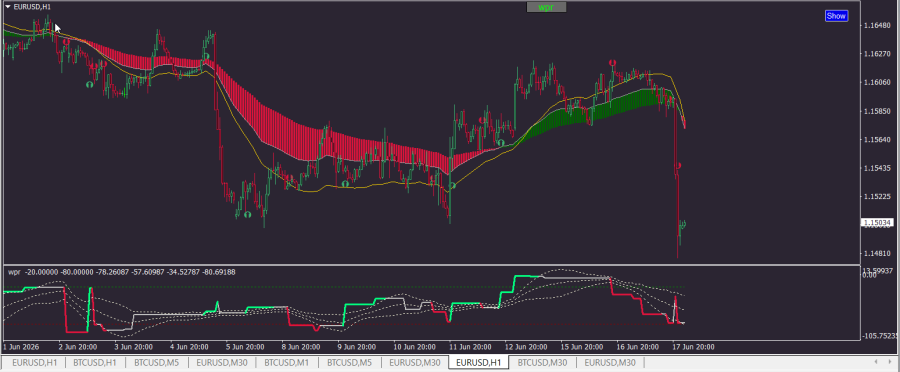Viewport: 900px width, 372px height.
Task: Click the 1.16270 price axis label
Action: click(877, 54)
